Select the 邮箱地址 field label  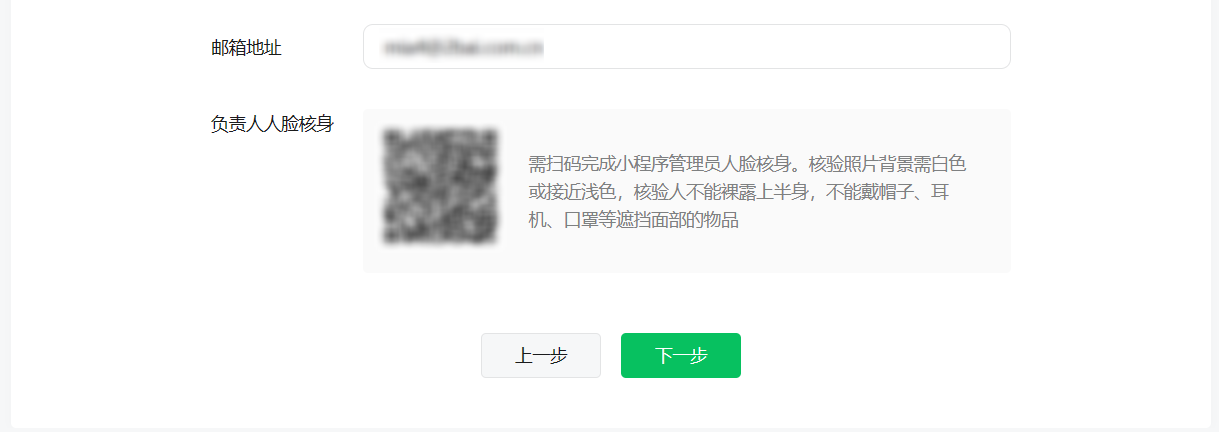(246, 47)
